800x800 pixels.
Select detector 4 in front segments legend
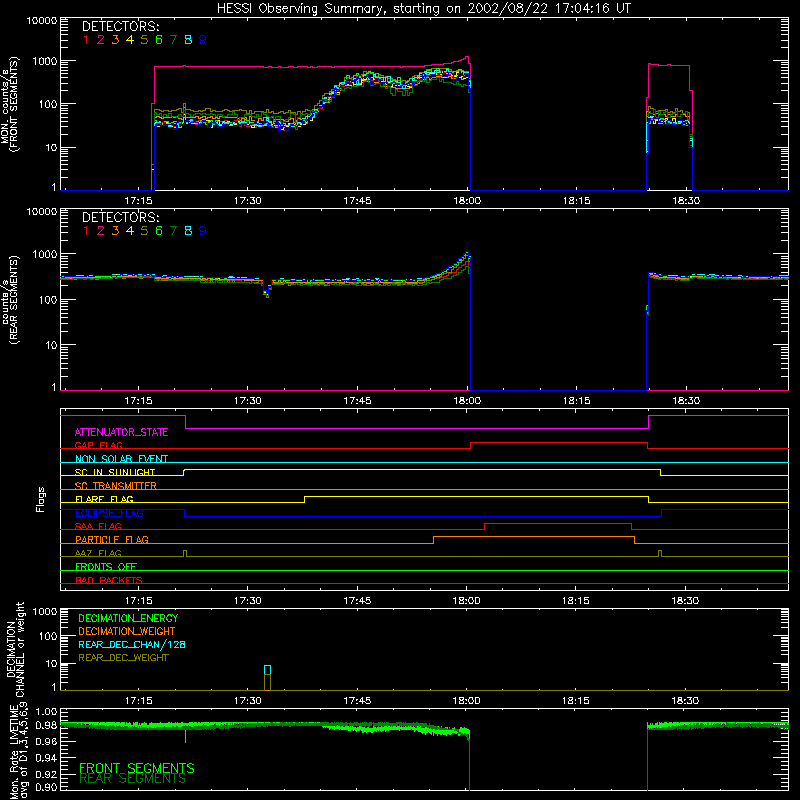click(x=130, y=40)
